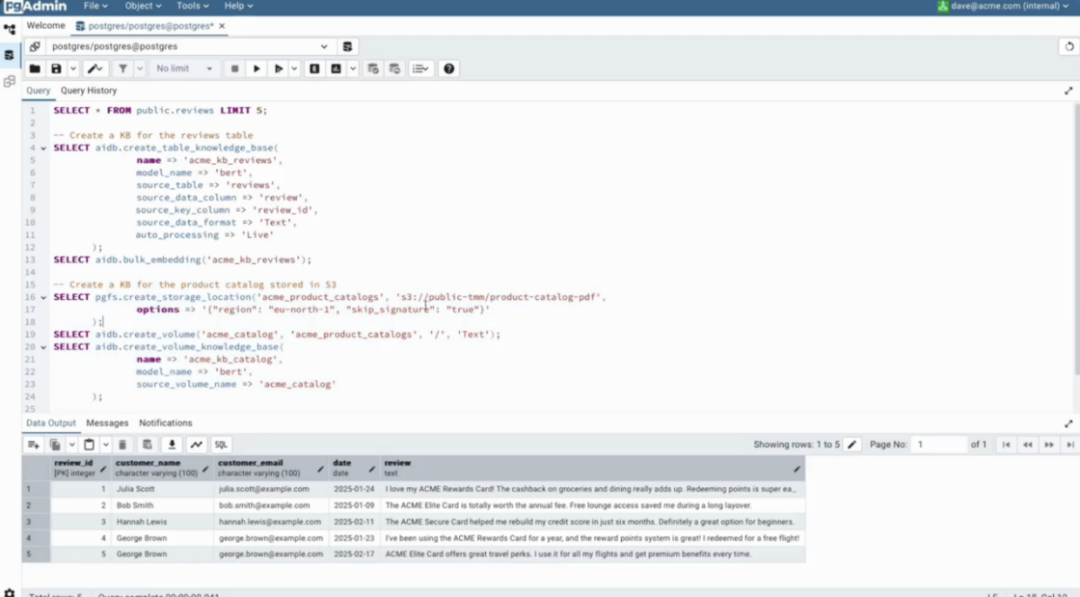1080x597 pixels.
Task: Select the Query Tool sidebar icon
Action: 9,55
